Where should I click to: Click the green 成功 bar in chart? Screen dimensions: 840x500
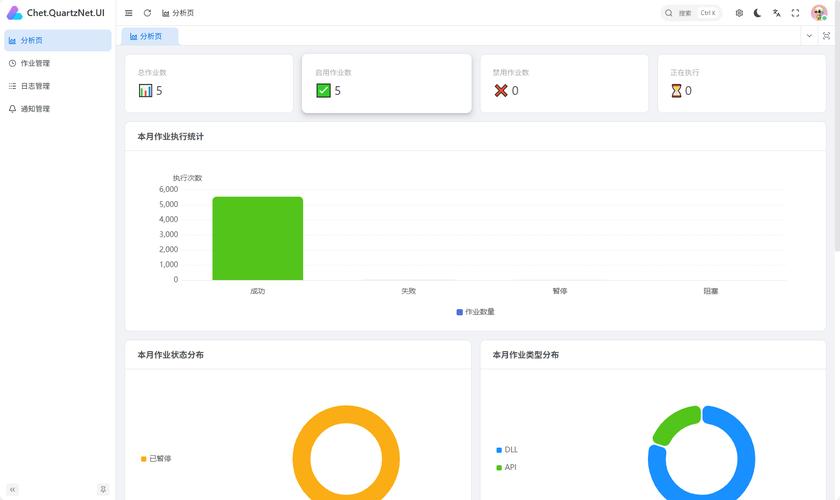[x=257, y=238]
